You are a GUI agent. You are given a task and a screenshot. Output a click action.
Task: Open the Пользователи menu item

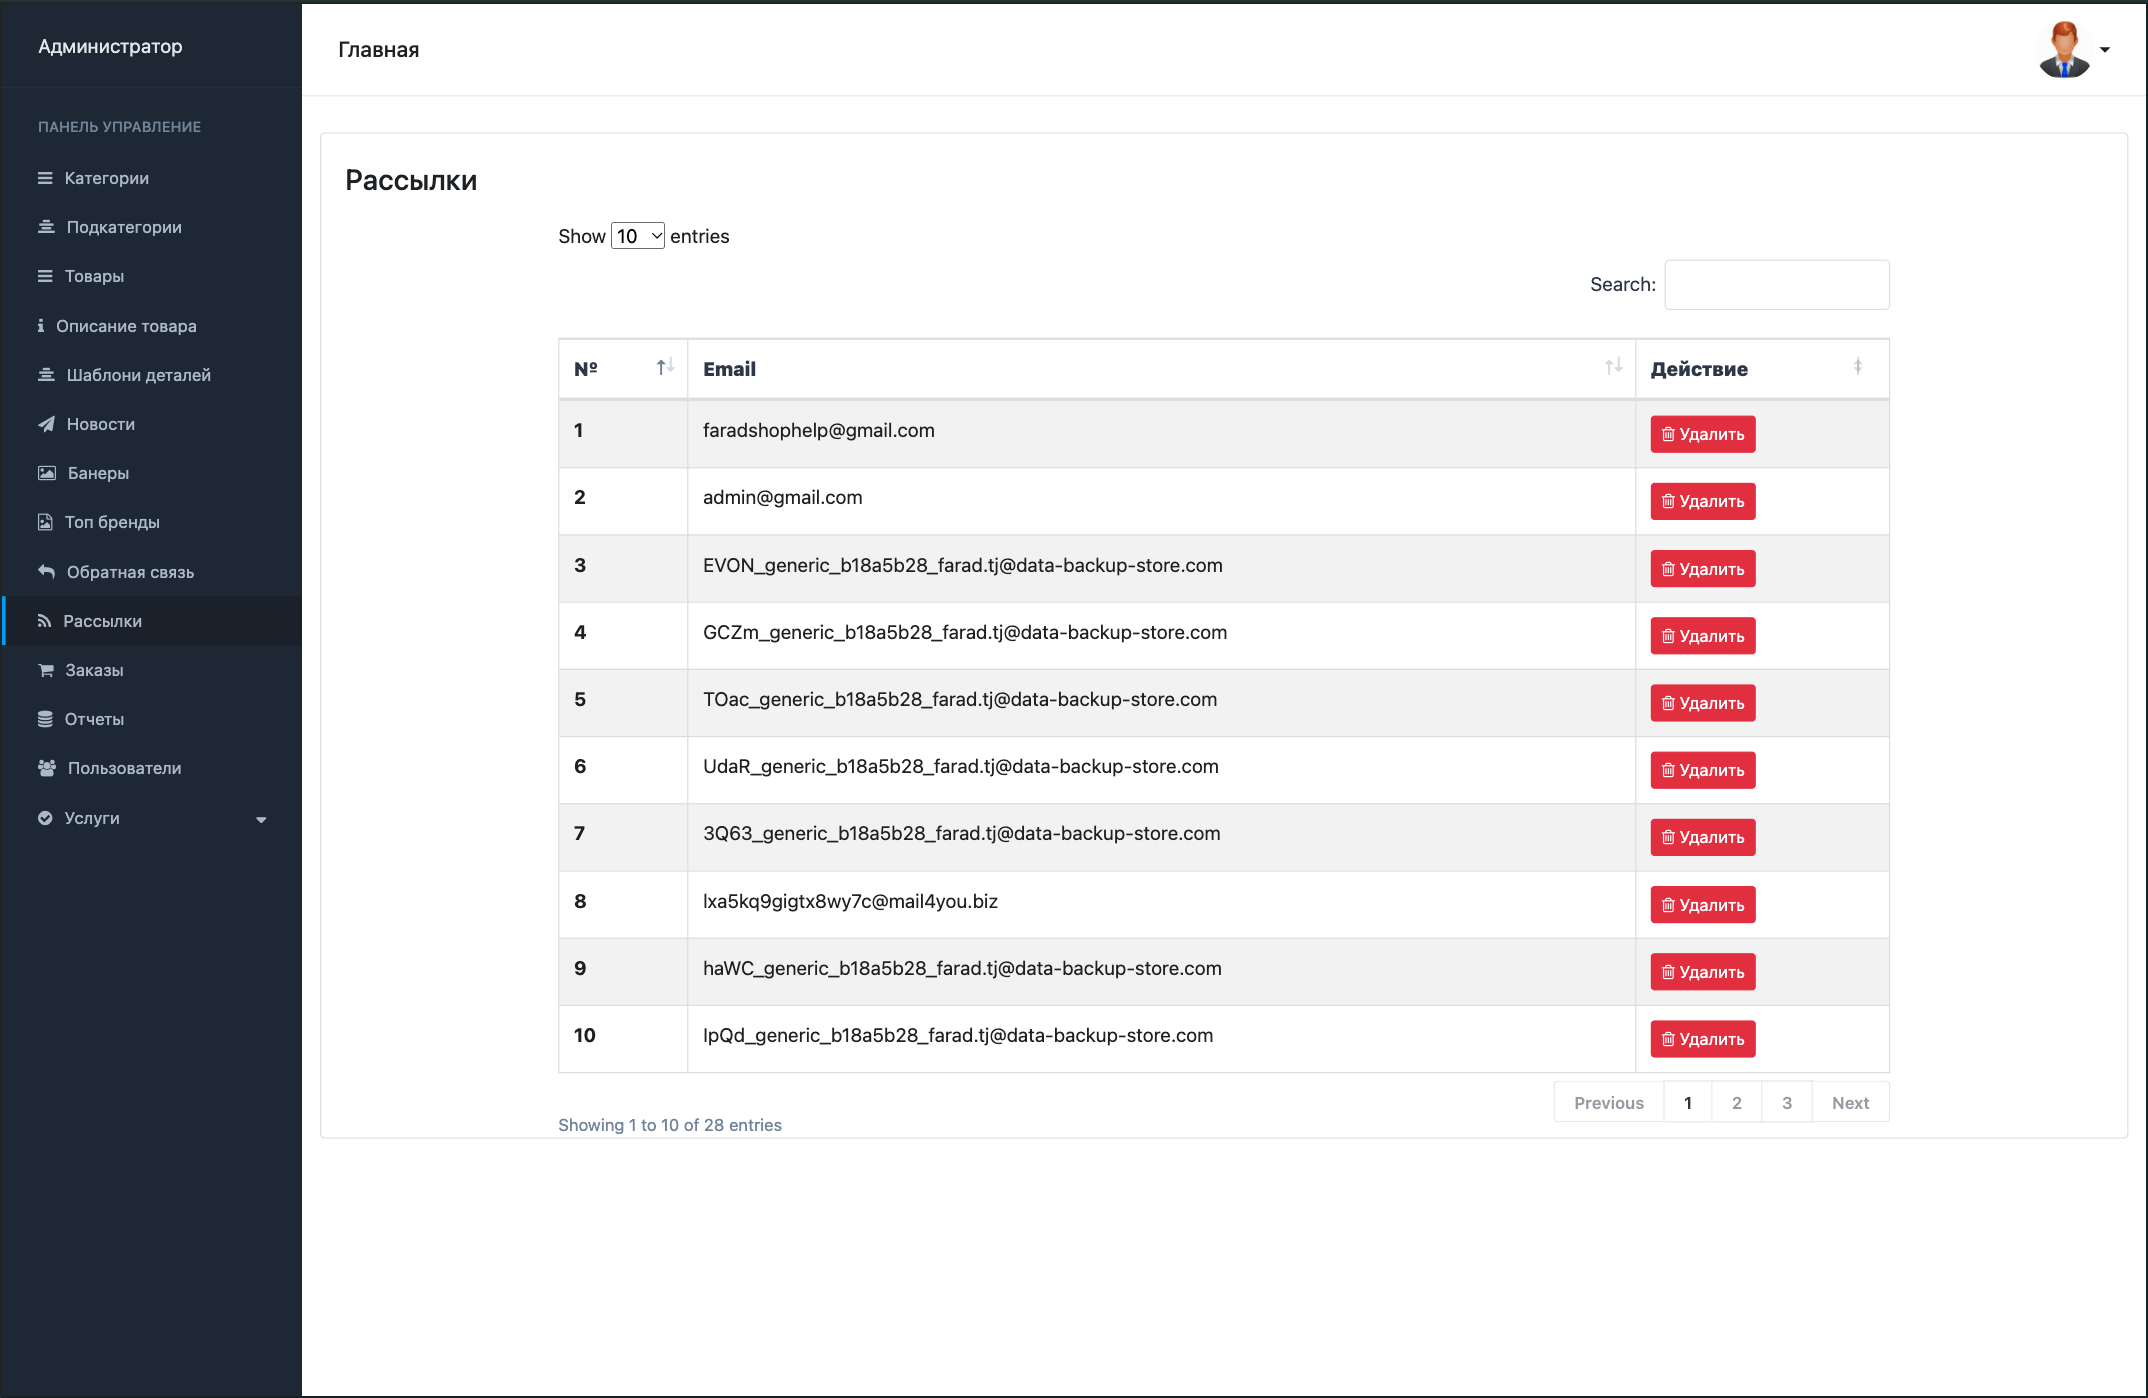[151, 768]
